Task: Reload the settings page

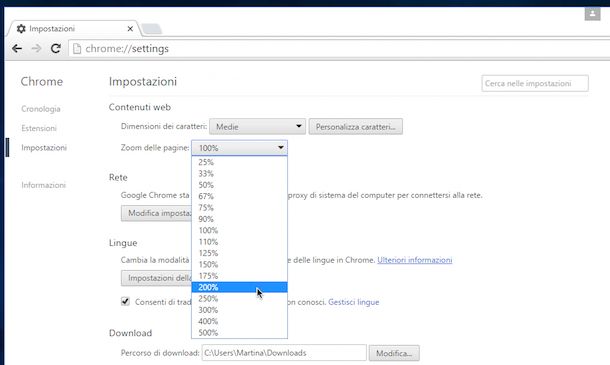Action: point(56,49)
